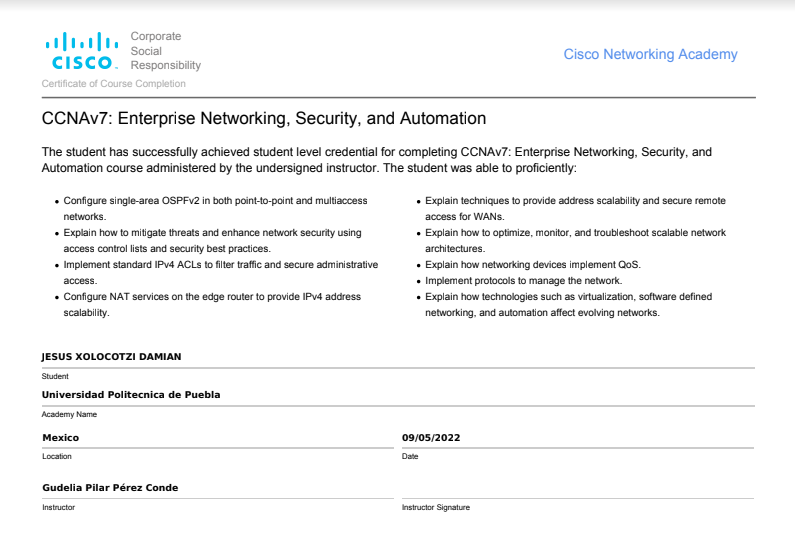Click 'address scalability and secure remote' bullet
The width and height of the screenshot is (795, 559).
click(575, 208)
